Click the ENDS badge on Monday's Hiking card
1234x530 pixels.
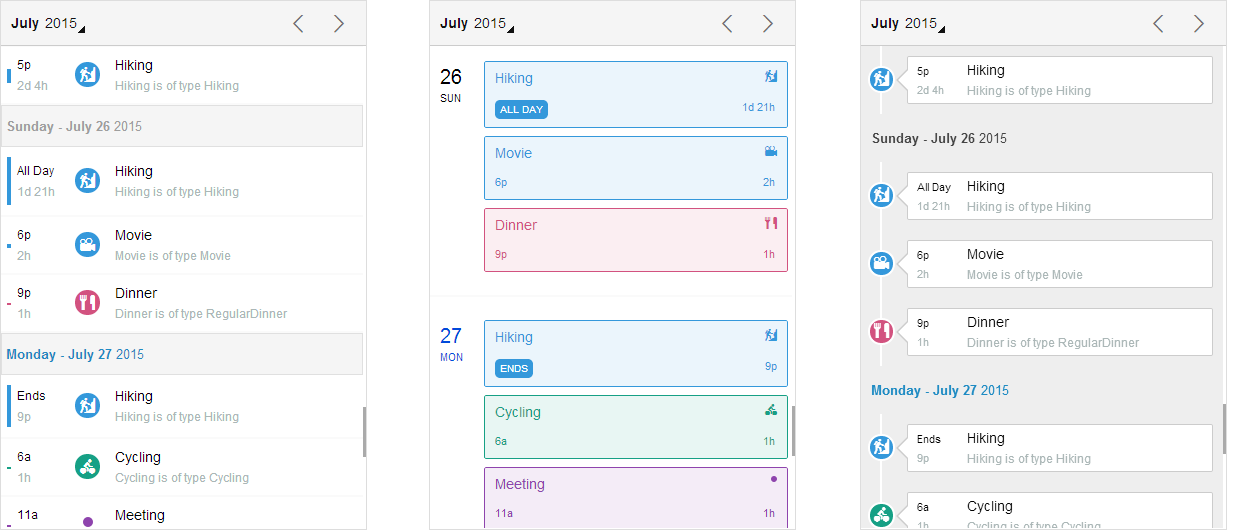pyautogui.click(x=514, y=368)
